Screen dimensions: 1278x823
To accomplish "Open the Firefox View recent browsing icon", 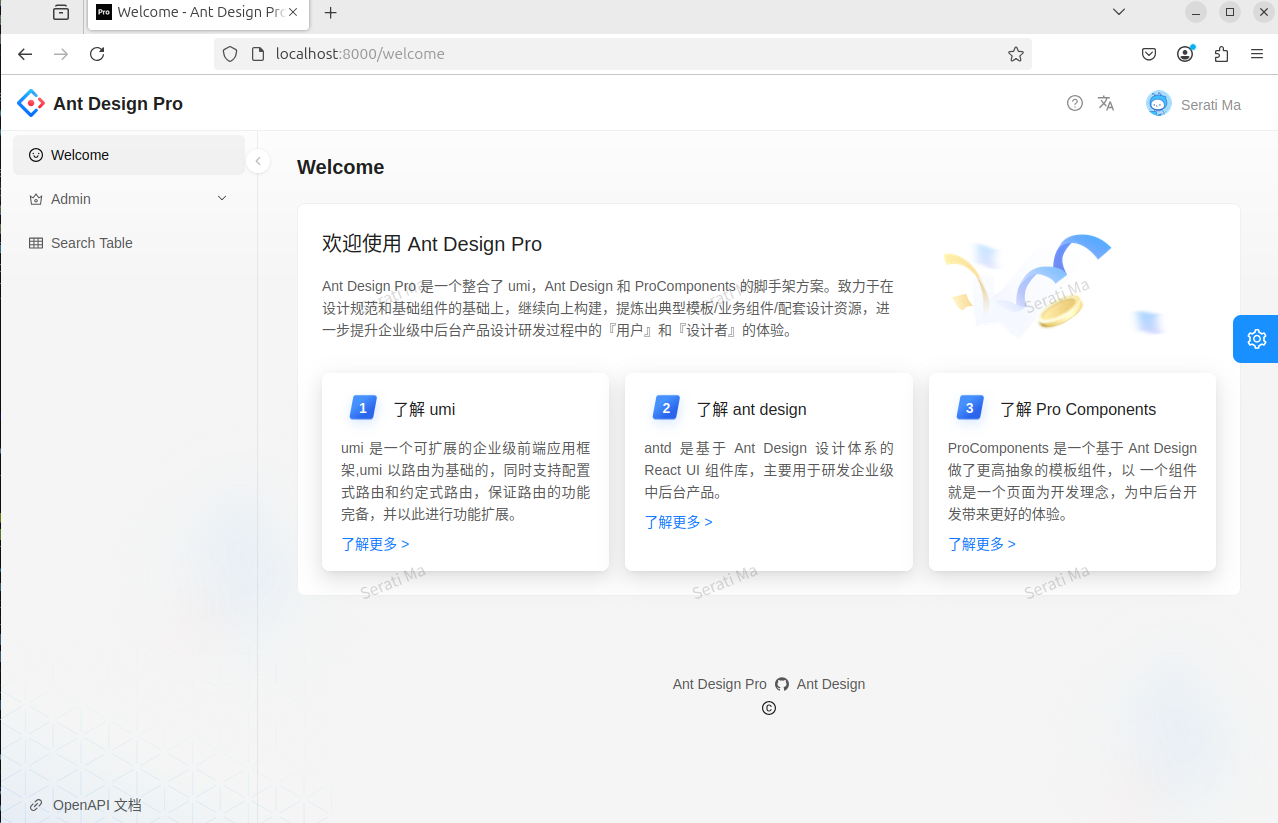I will [61, 13].
